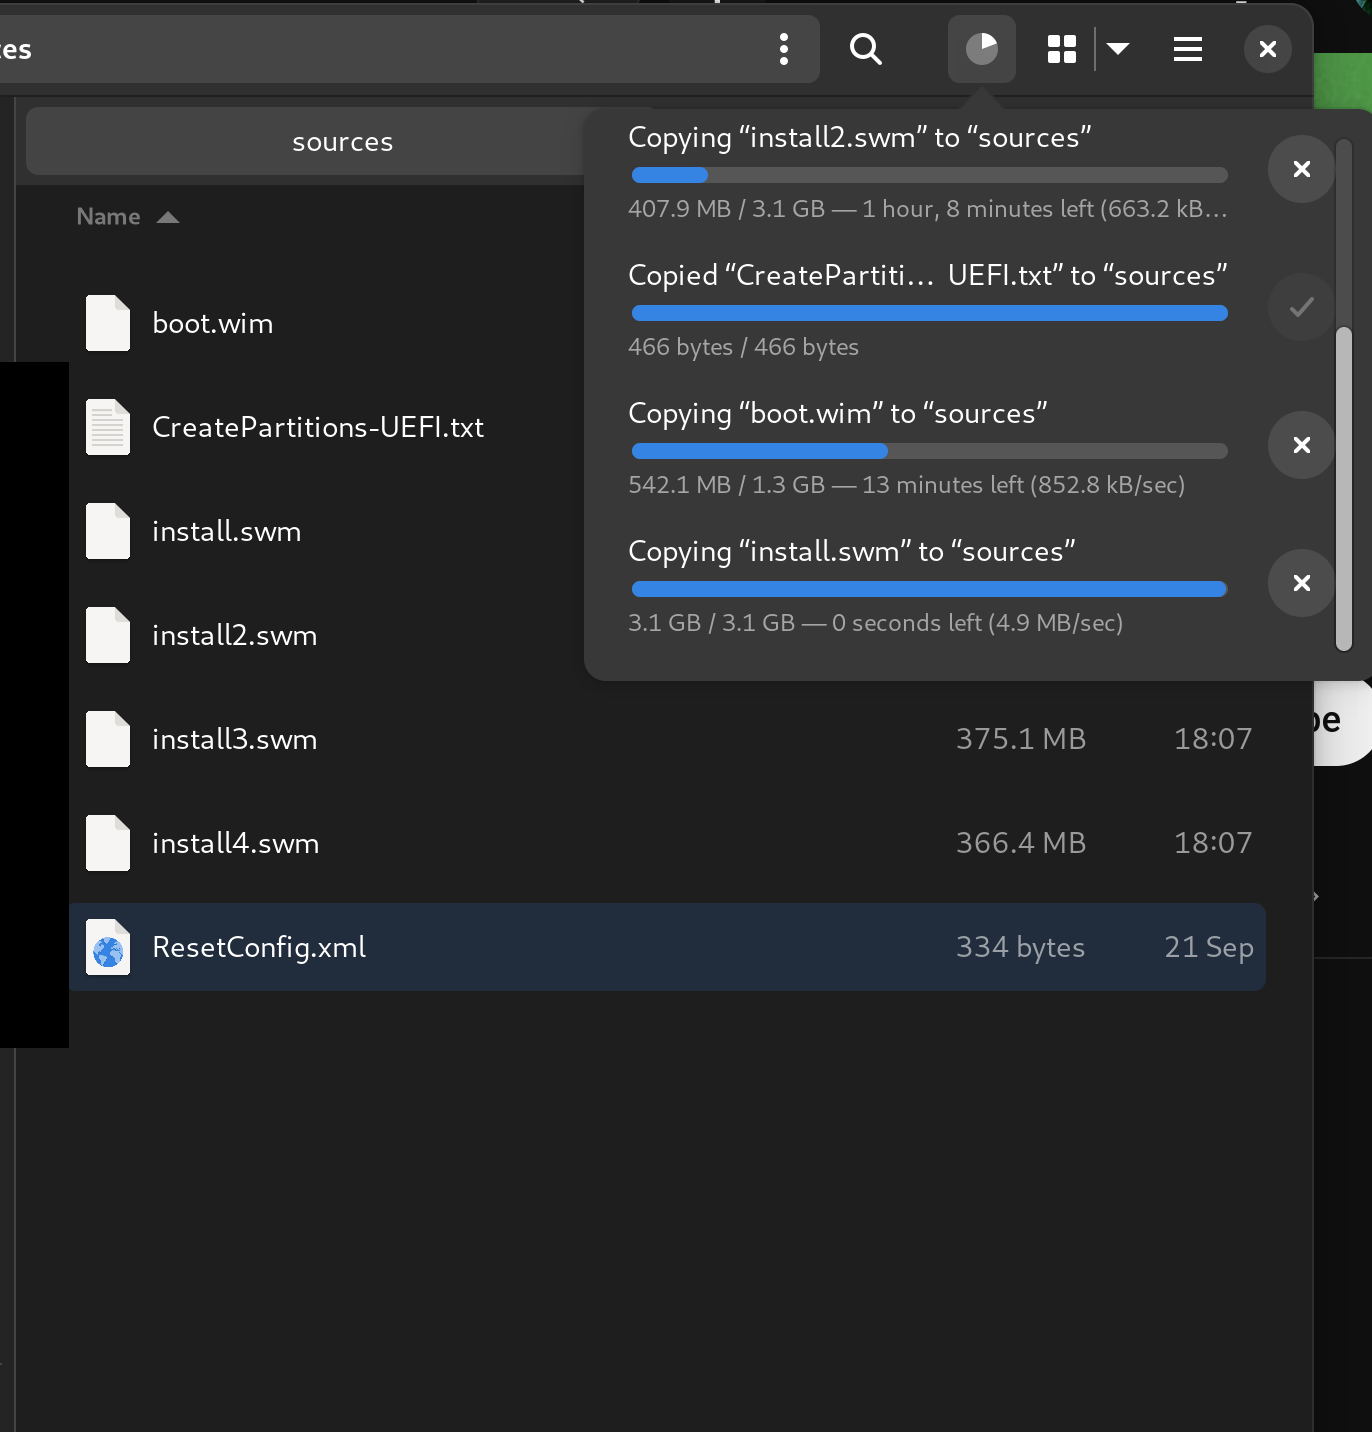Open the search magnifier icon
The image size is (1372, 1432).
pyautogui.click(x=866, y=49)
